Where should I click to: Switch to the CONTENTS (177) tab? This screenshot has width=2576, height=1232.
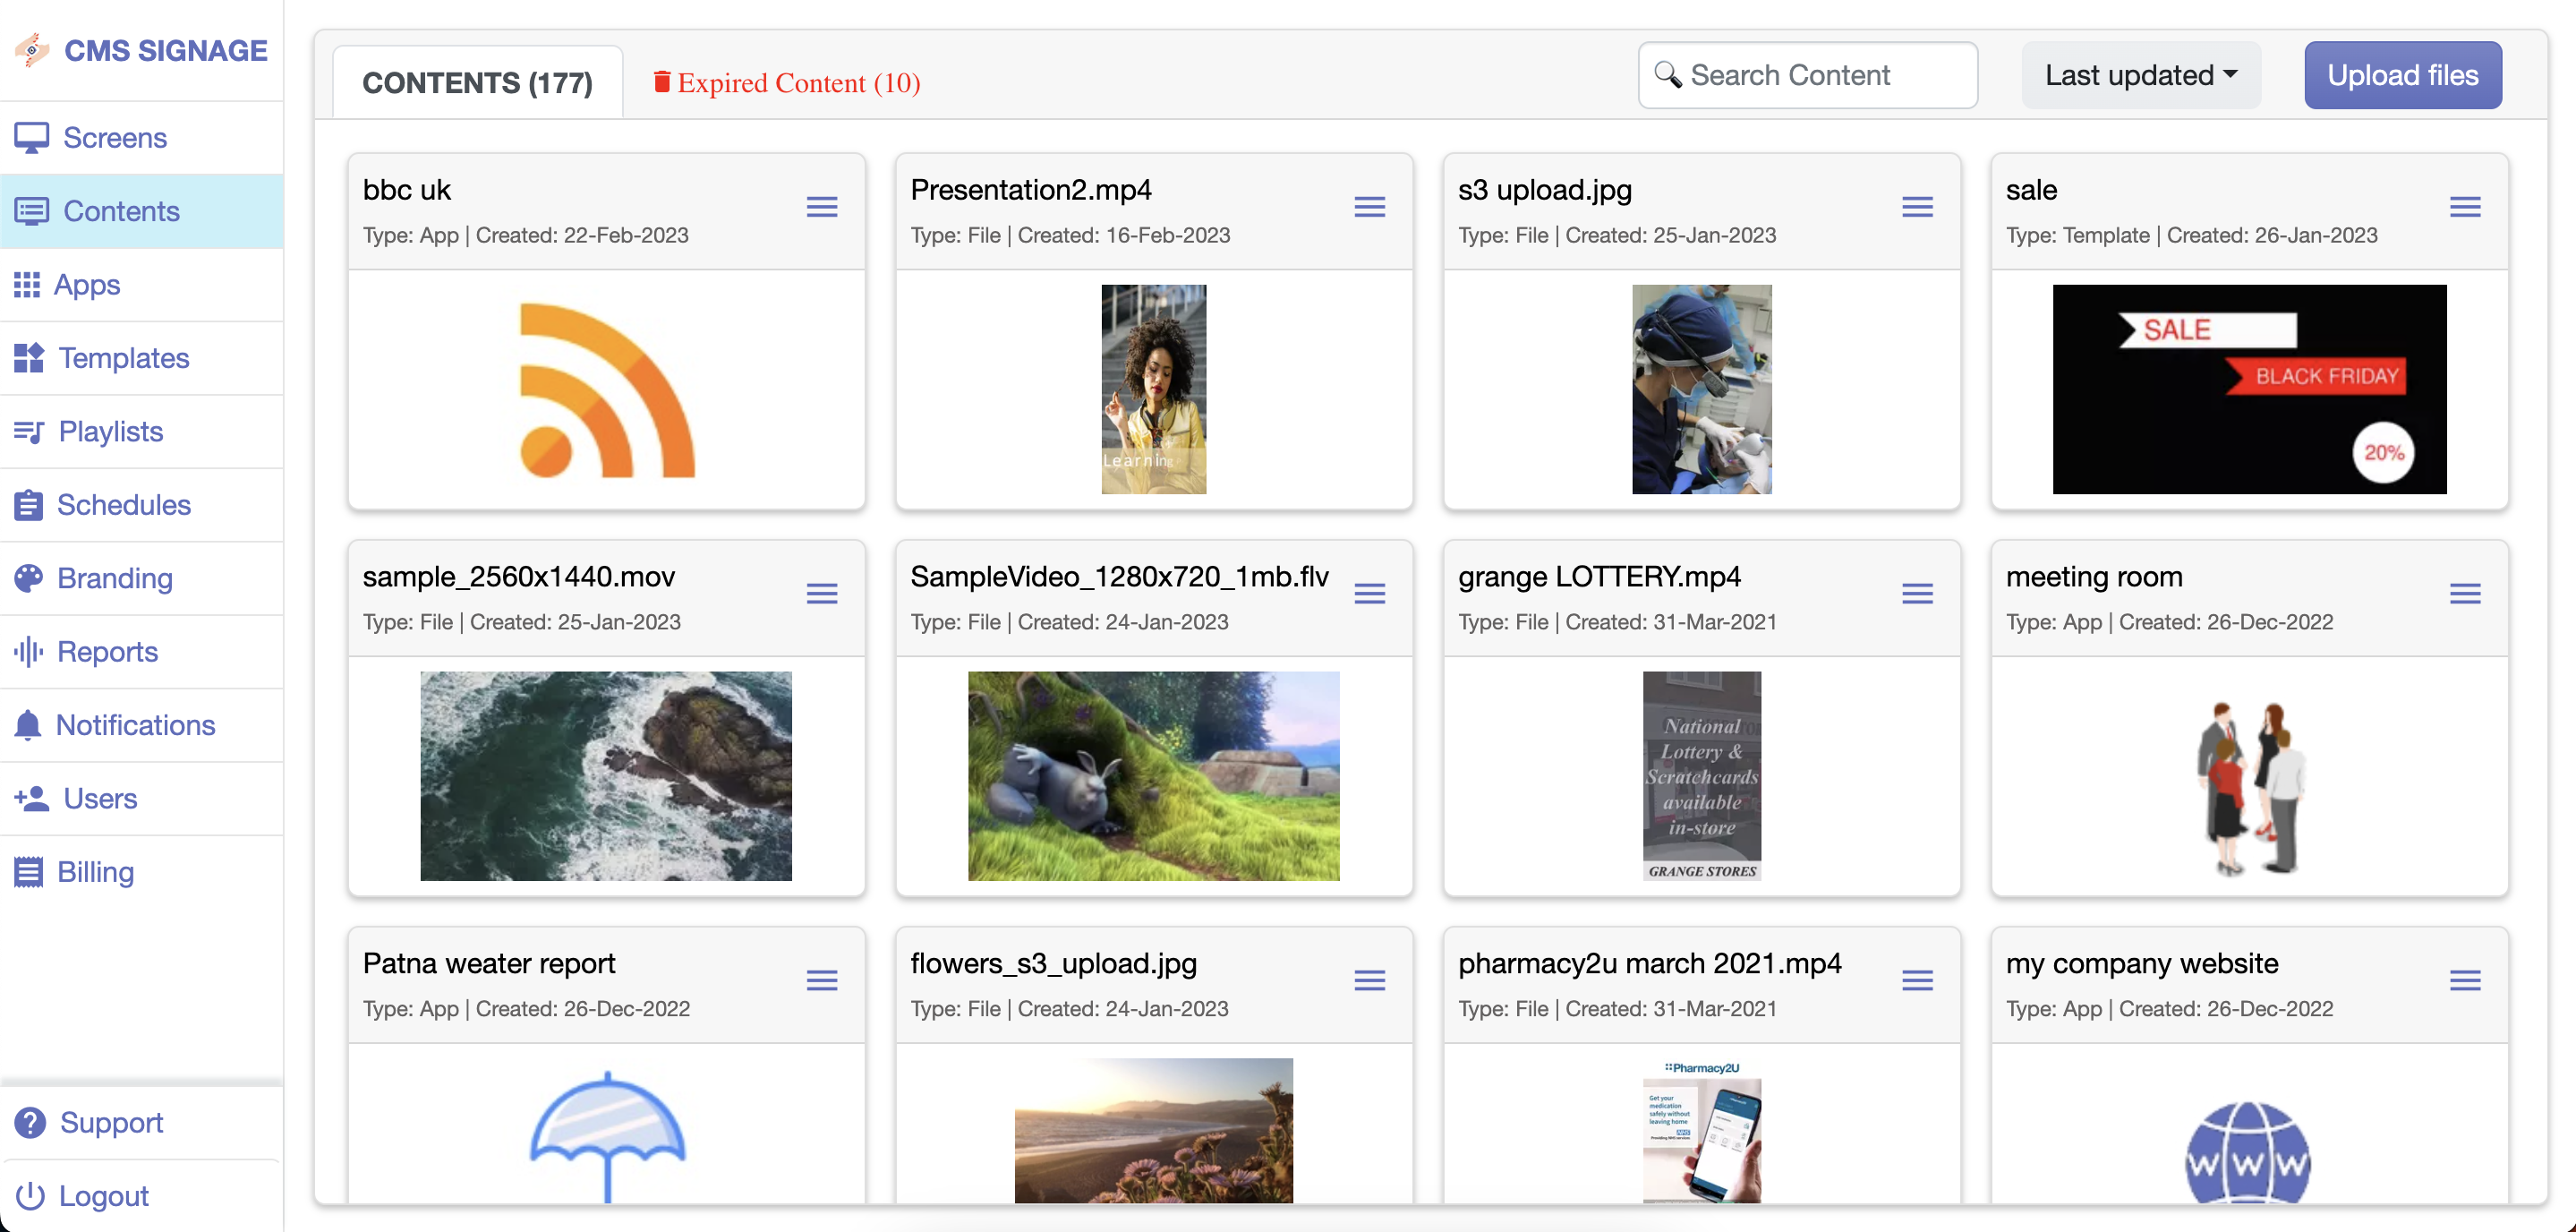477,82
